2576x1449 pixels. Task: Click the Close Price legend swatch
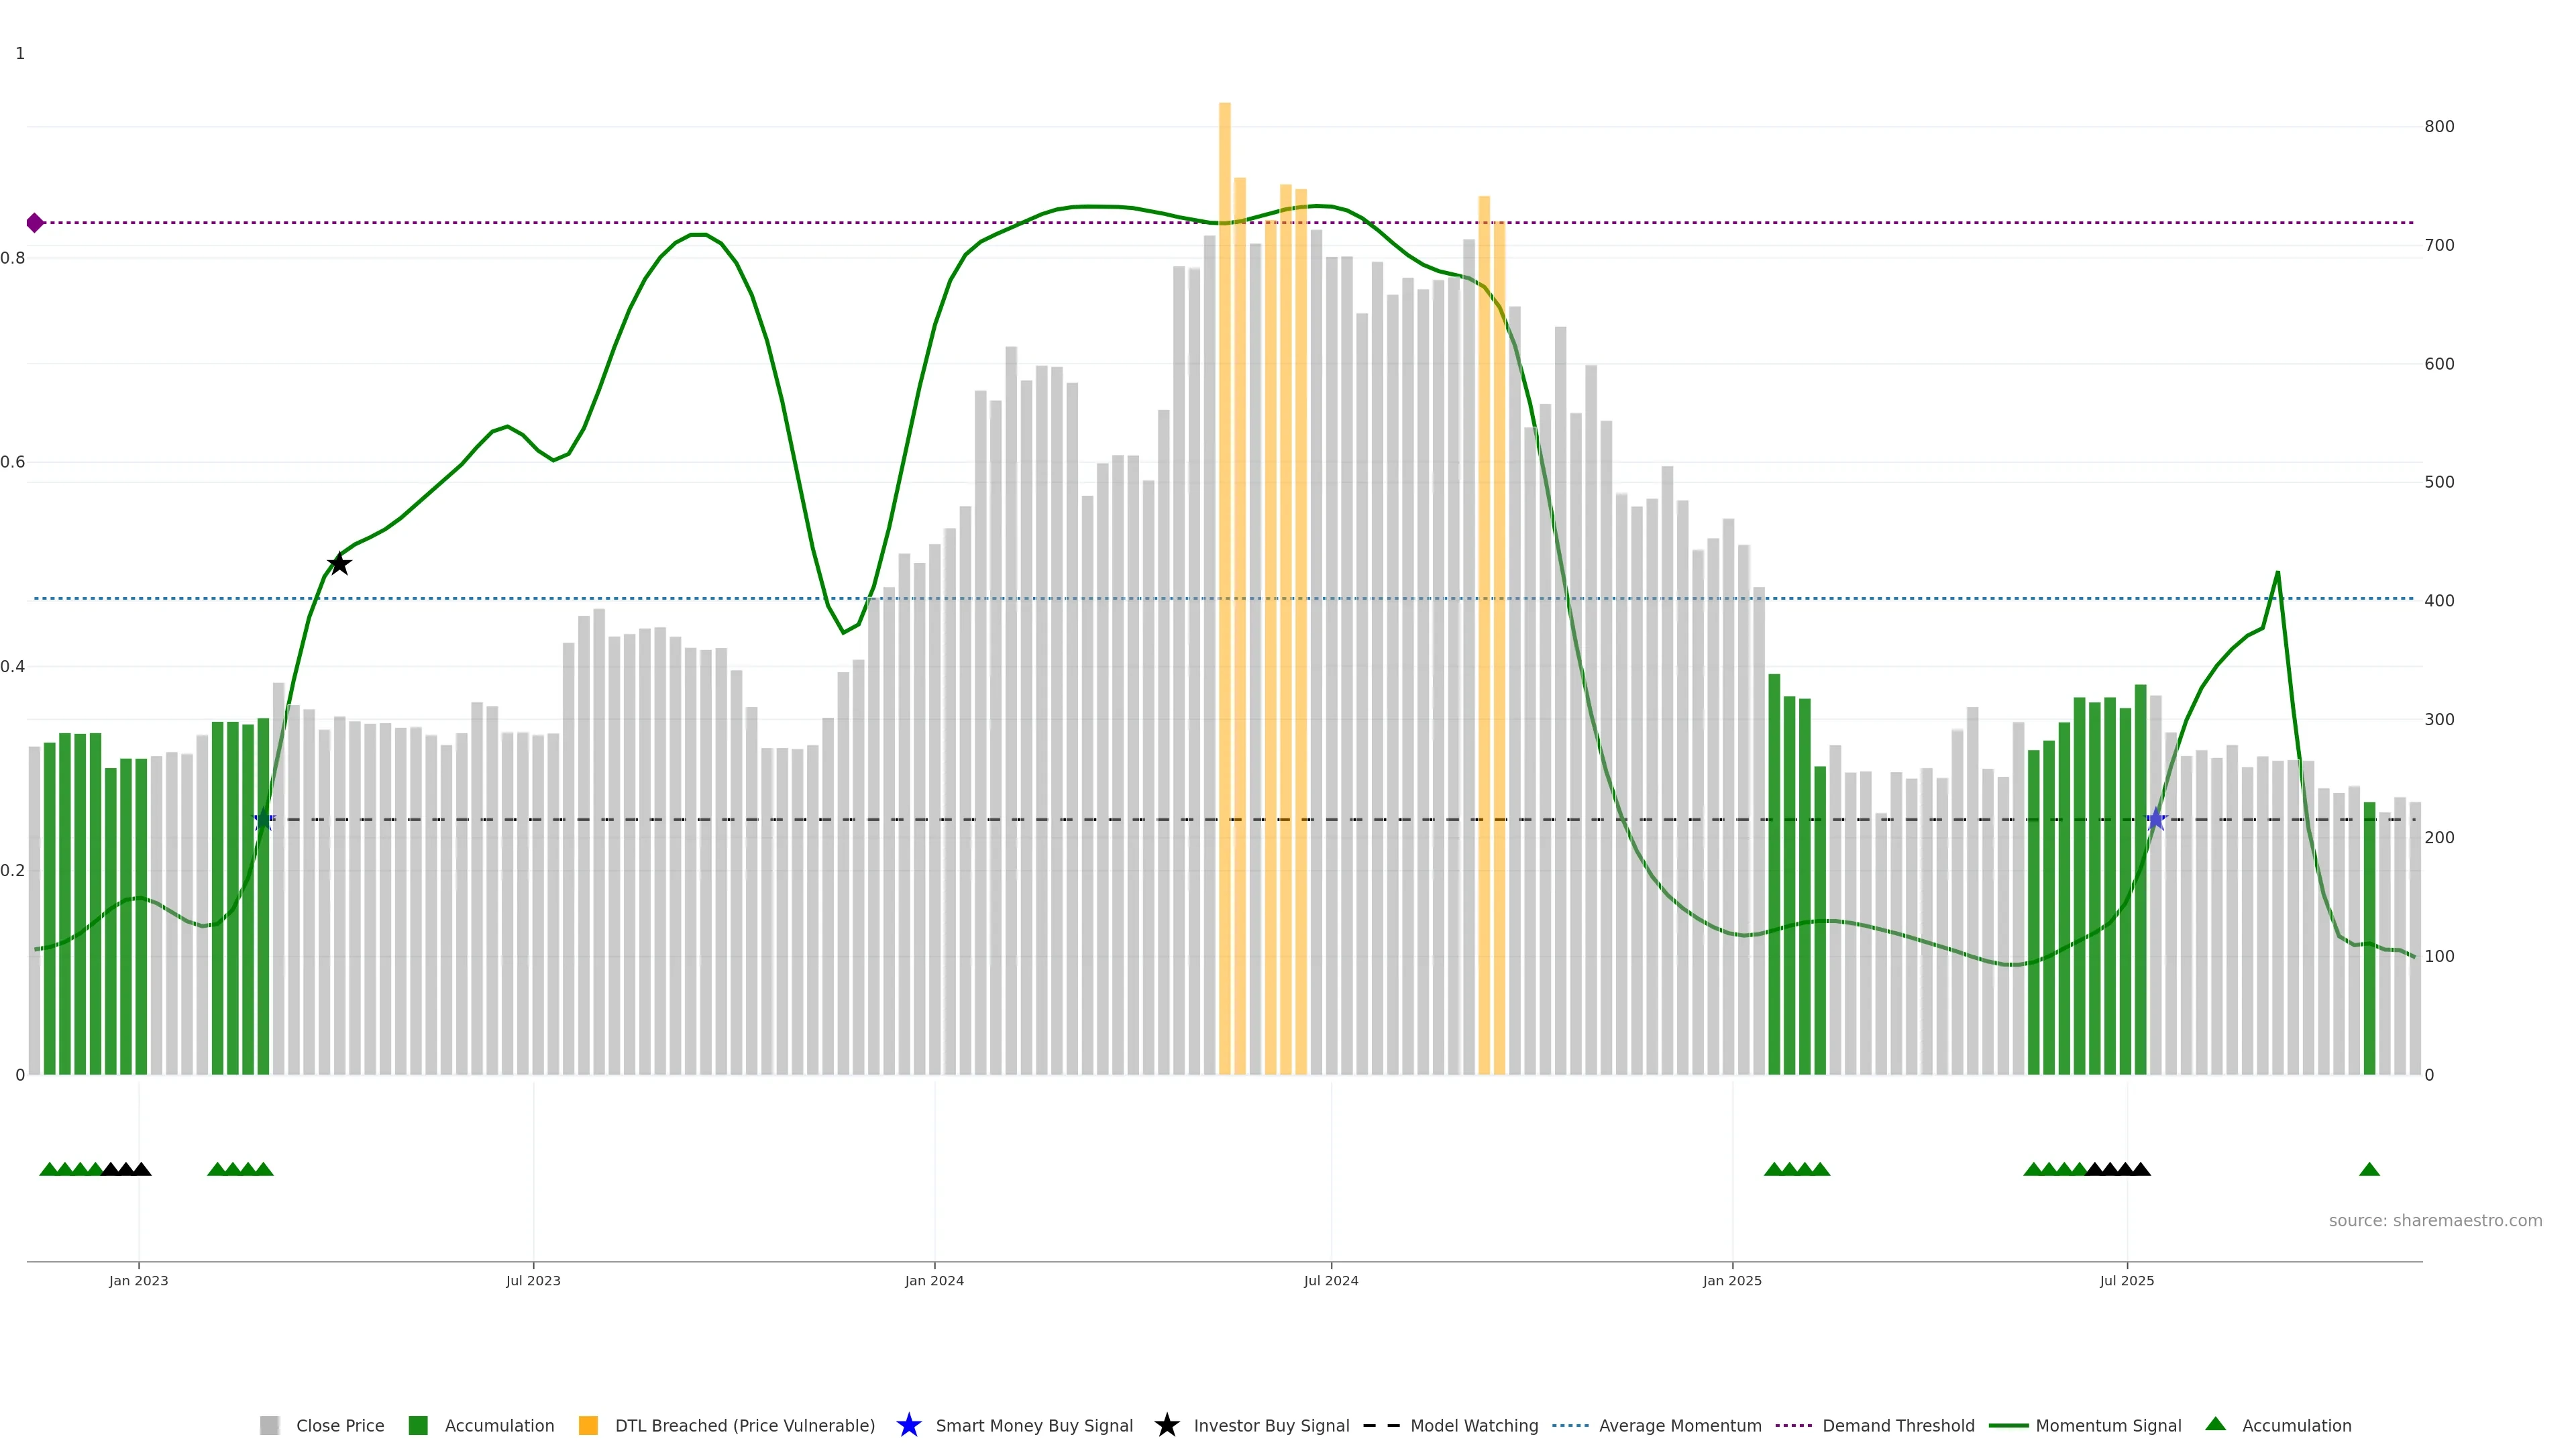tap(269, 1425)
